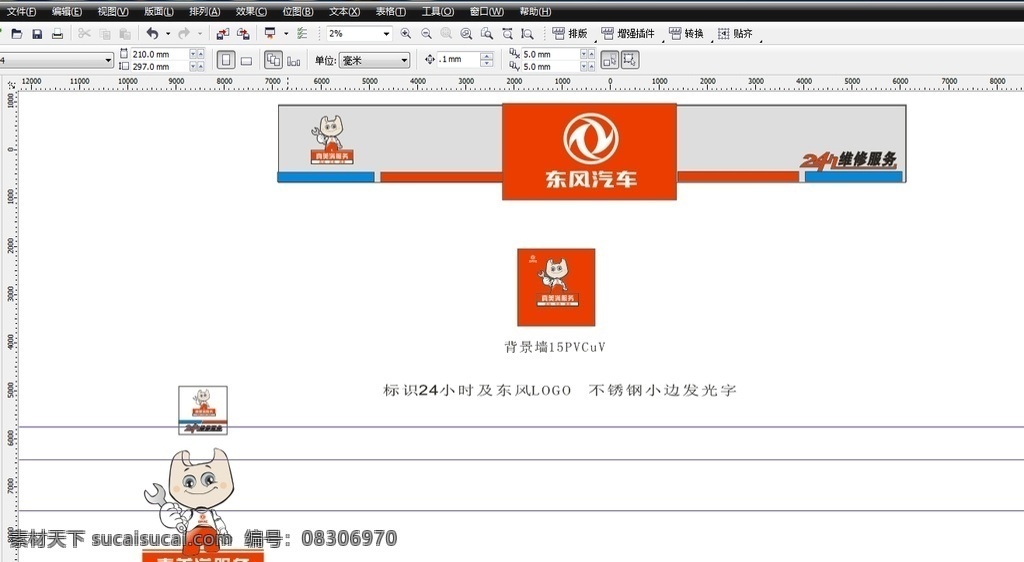Click the Paste clipboard icon
This screenshot has width=1024, height=562.
pyautogui.click(x=125, y=34)
